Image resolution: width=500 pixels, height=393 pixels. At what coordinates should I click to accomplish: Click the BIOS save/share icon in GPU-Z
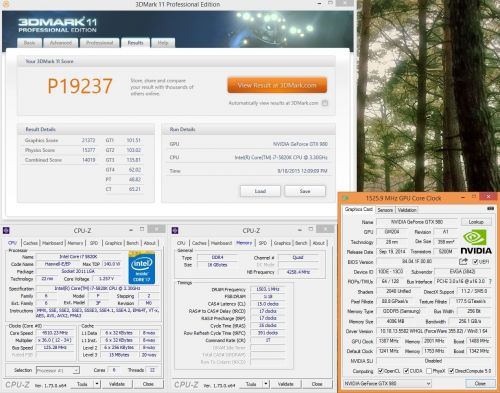click(463, 261)
